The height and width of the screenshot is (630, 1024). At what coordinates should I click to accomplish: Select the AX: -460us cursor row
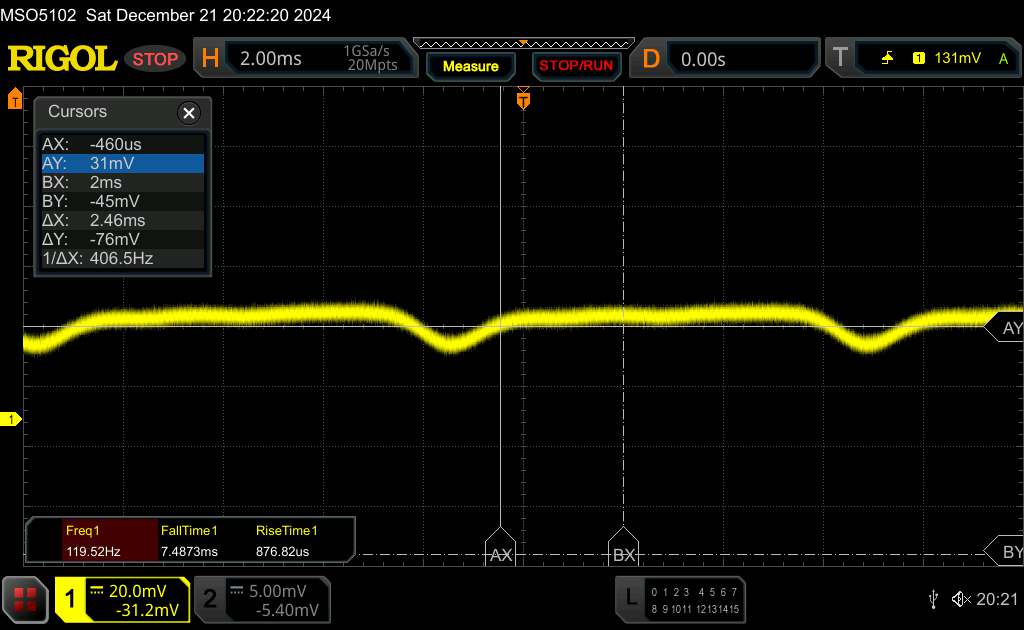pos(123,144)
